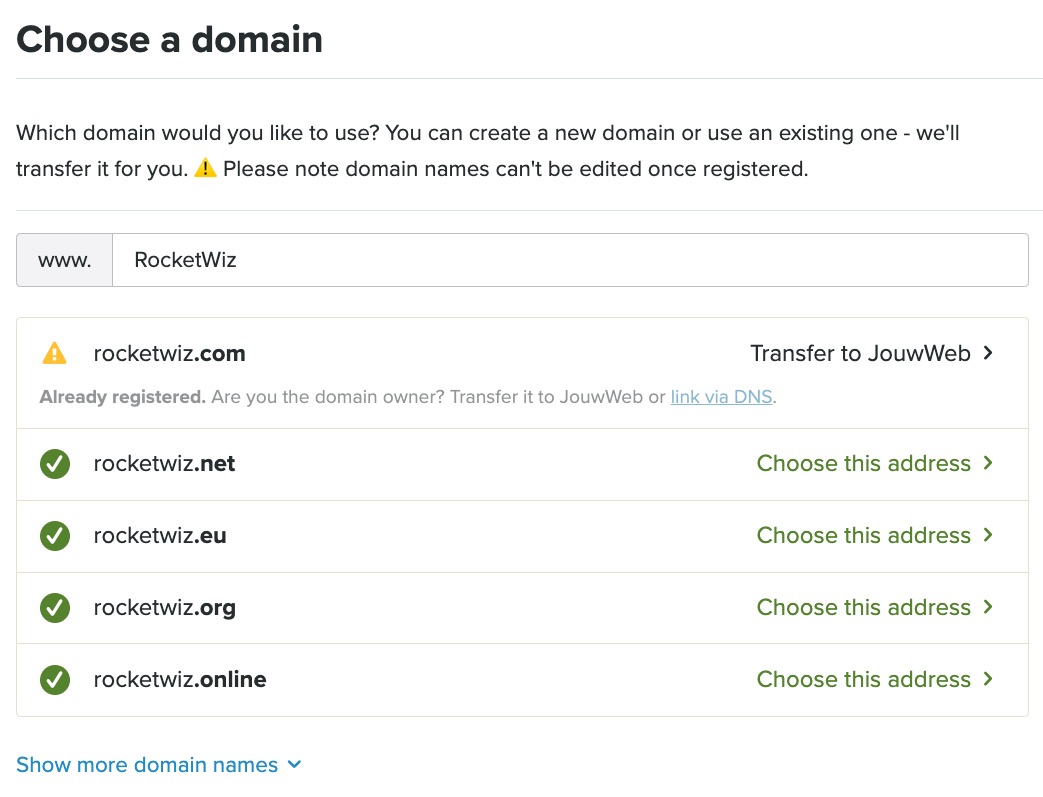This screenshot has width=1043, height=797.
Task: Choose this address for rocketwiz.org
Action: coord(863,607)
